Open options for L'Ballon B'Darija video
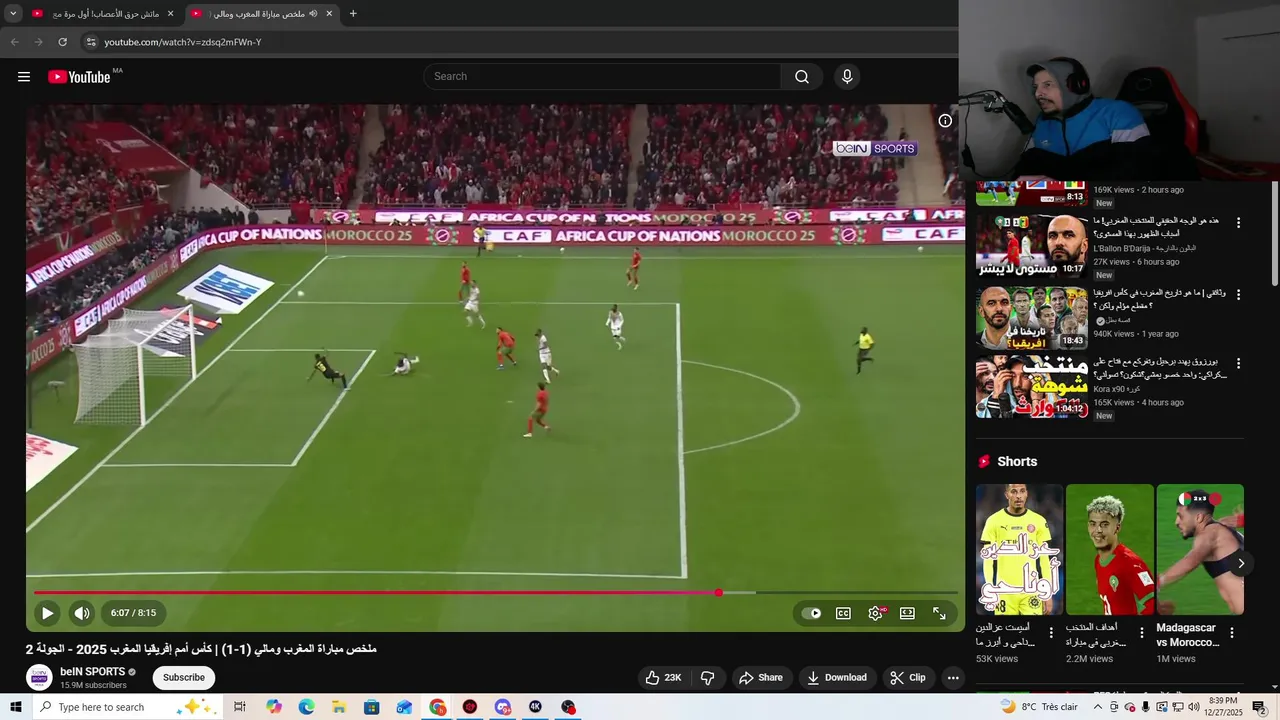 pyautogui.click(x=1239, y=223)
